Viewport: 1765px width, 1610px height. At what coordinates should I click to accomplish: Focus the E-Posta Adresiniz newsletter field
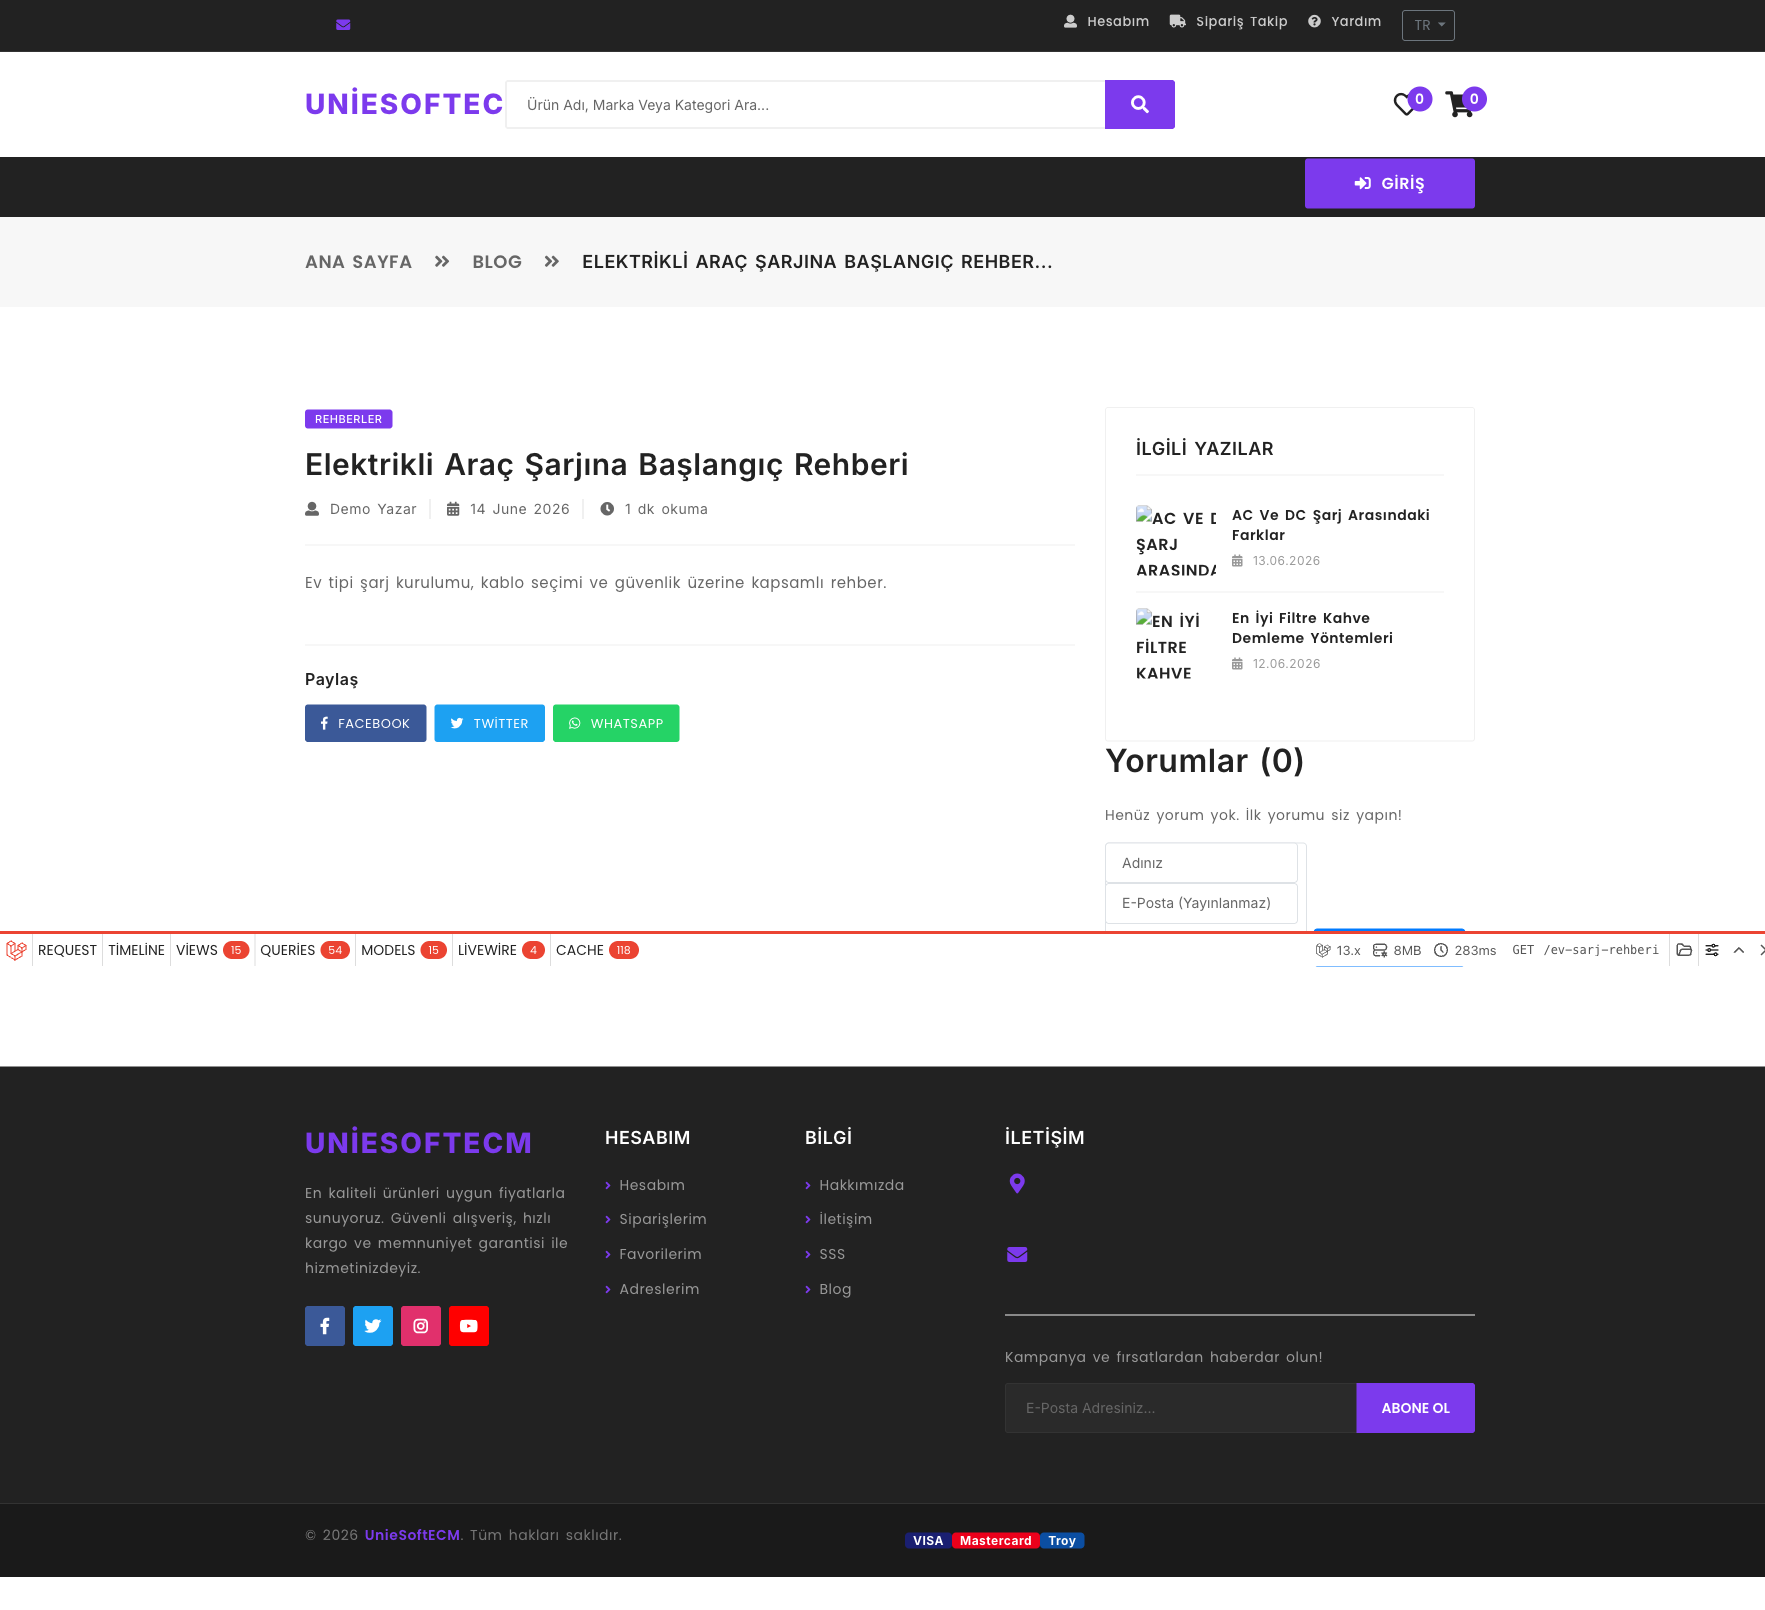[x=1180, y=1408]
